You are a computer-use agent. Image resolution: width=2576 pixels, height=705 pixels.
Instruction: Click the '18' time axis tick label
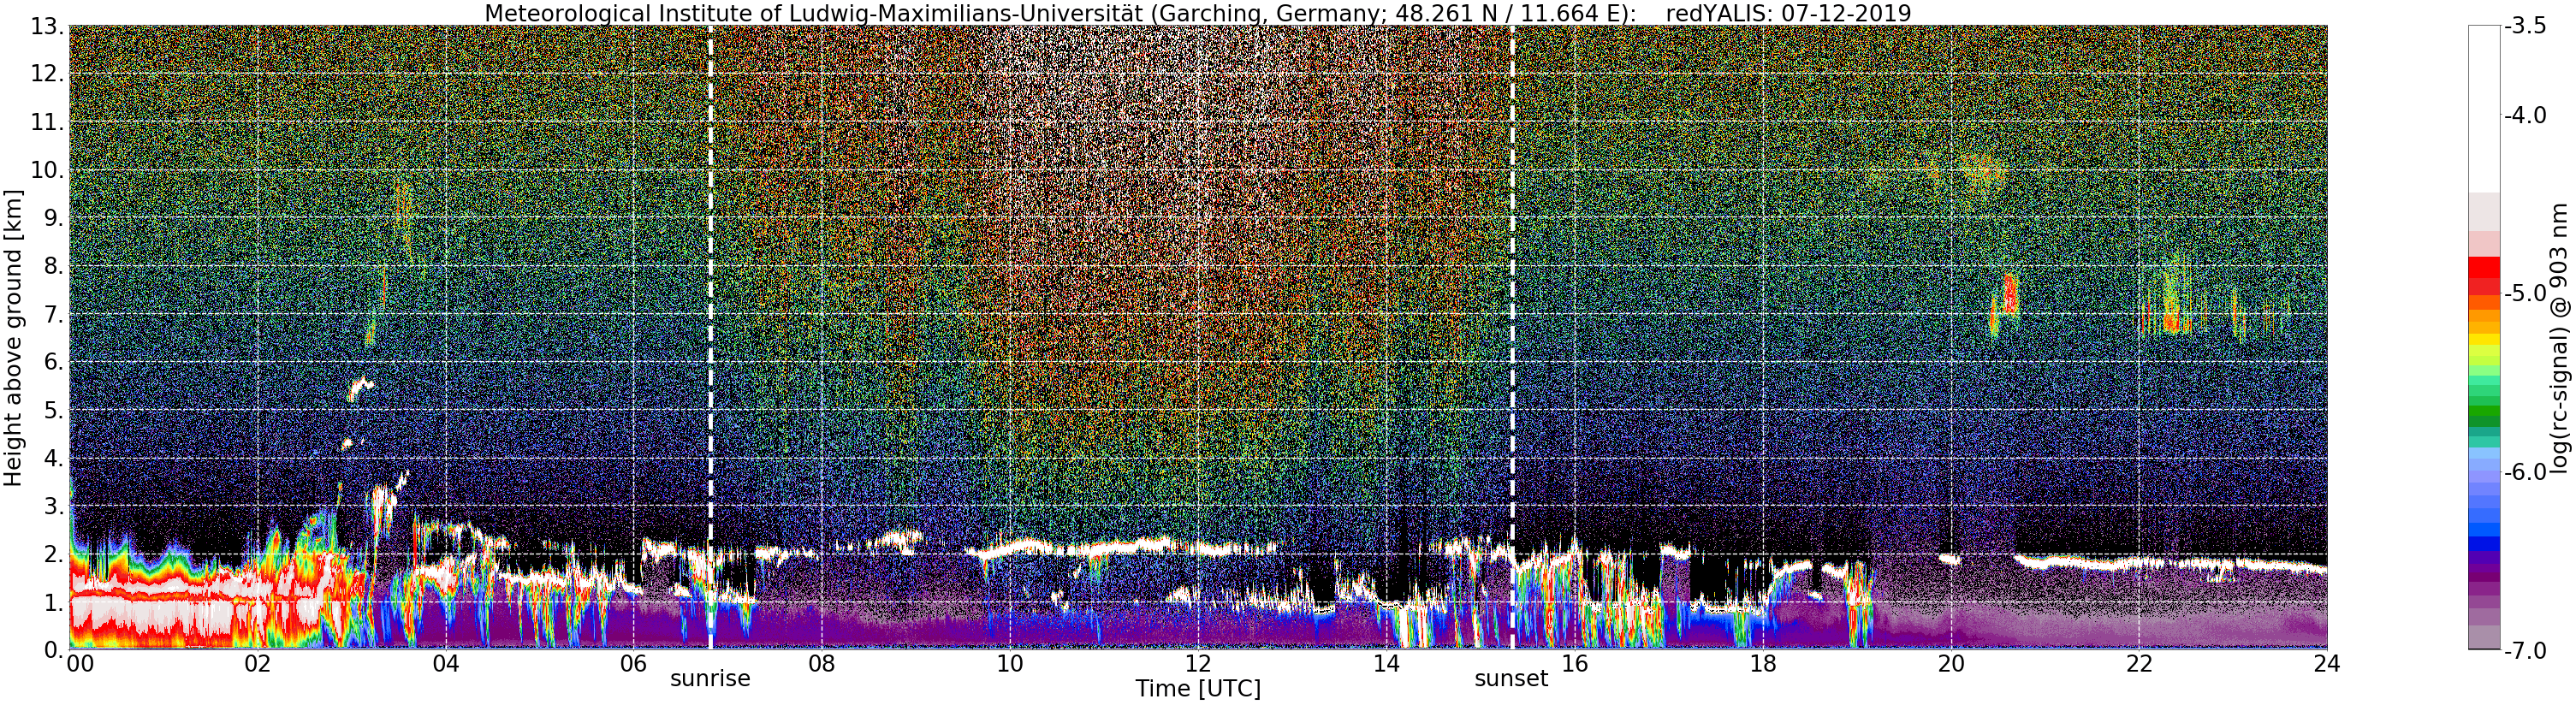[x=1762, y=663]
